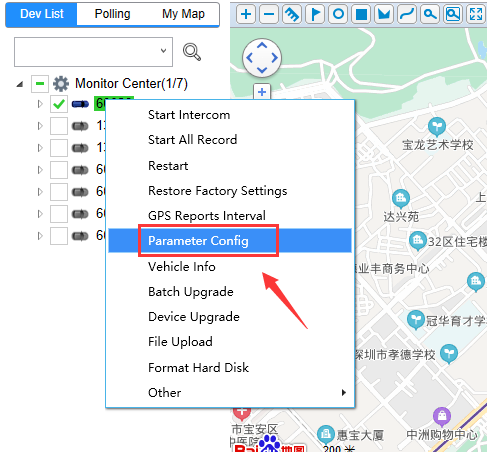Screen dimensions: 487x452
Task: Select the flag marker tool
Action: click(315, 14)
